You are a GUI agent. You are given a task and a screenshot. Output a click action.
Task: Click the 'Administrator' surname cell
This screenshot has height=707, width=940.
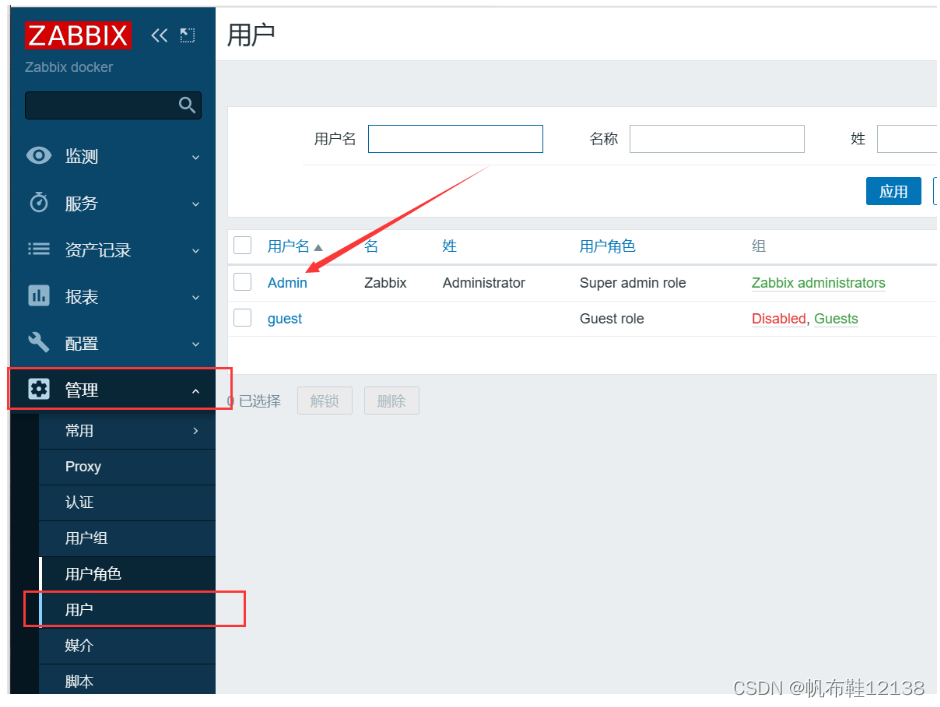pos(484,282)
